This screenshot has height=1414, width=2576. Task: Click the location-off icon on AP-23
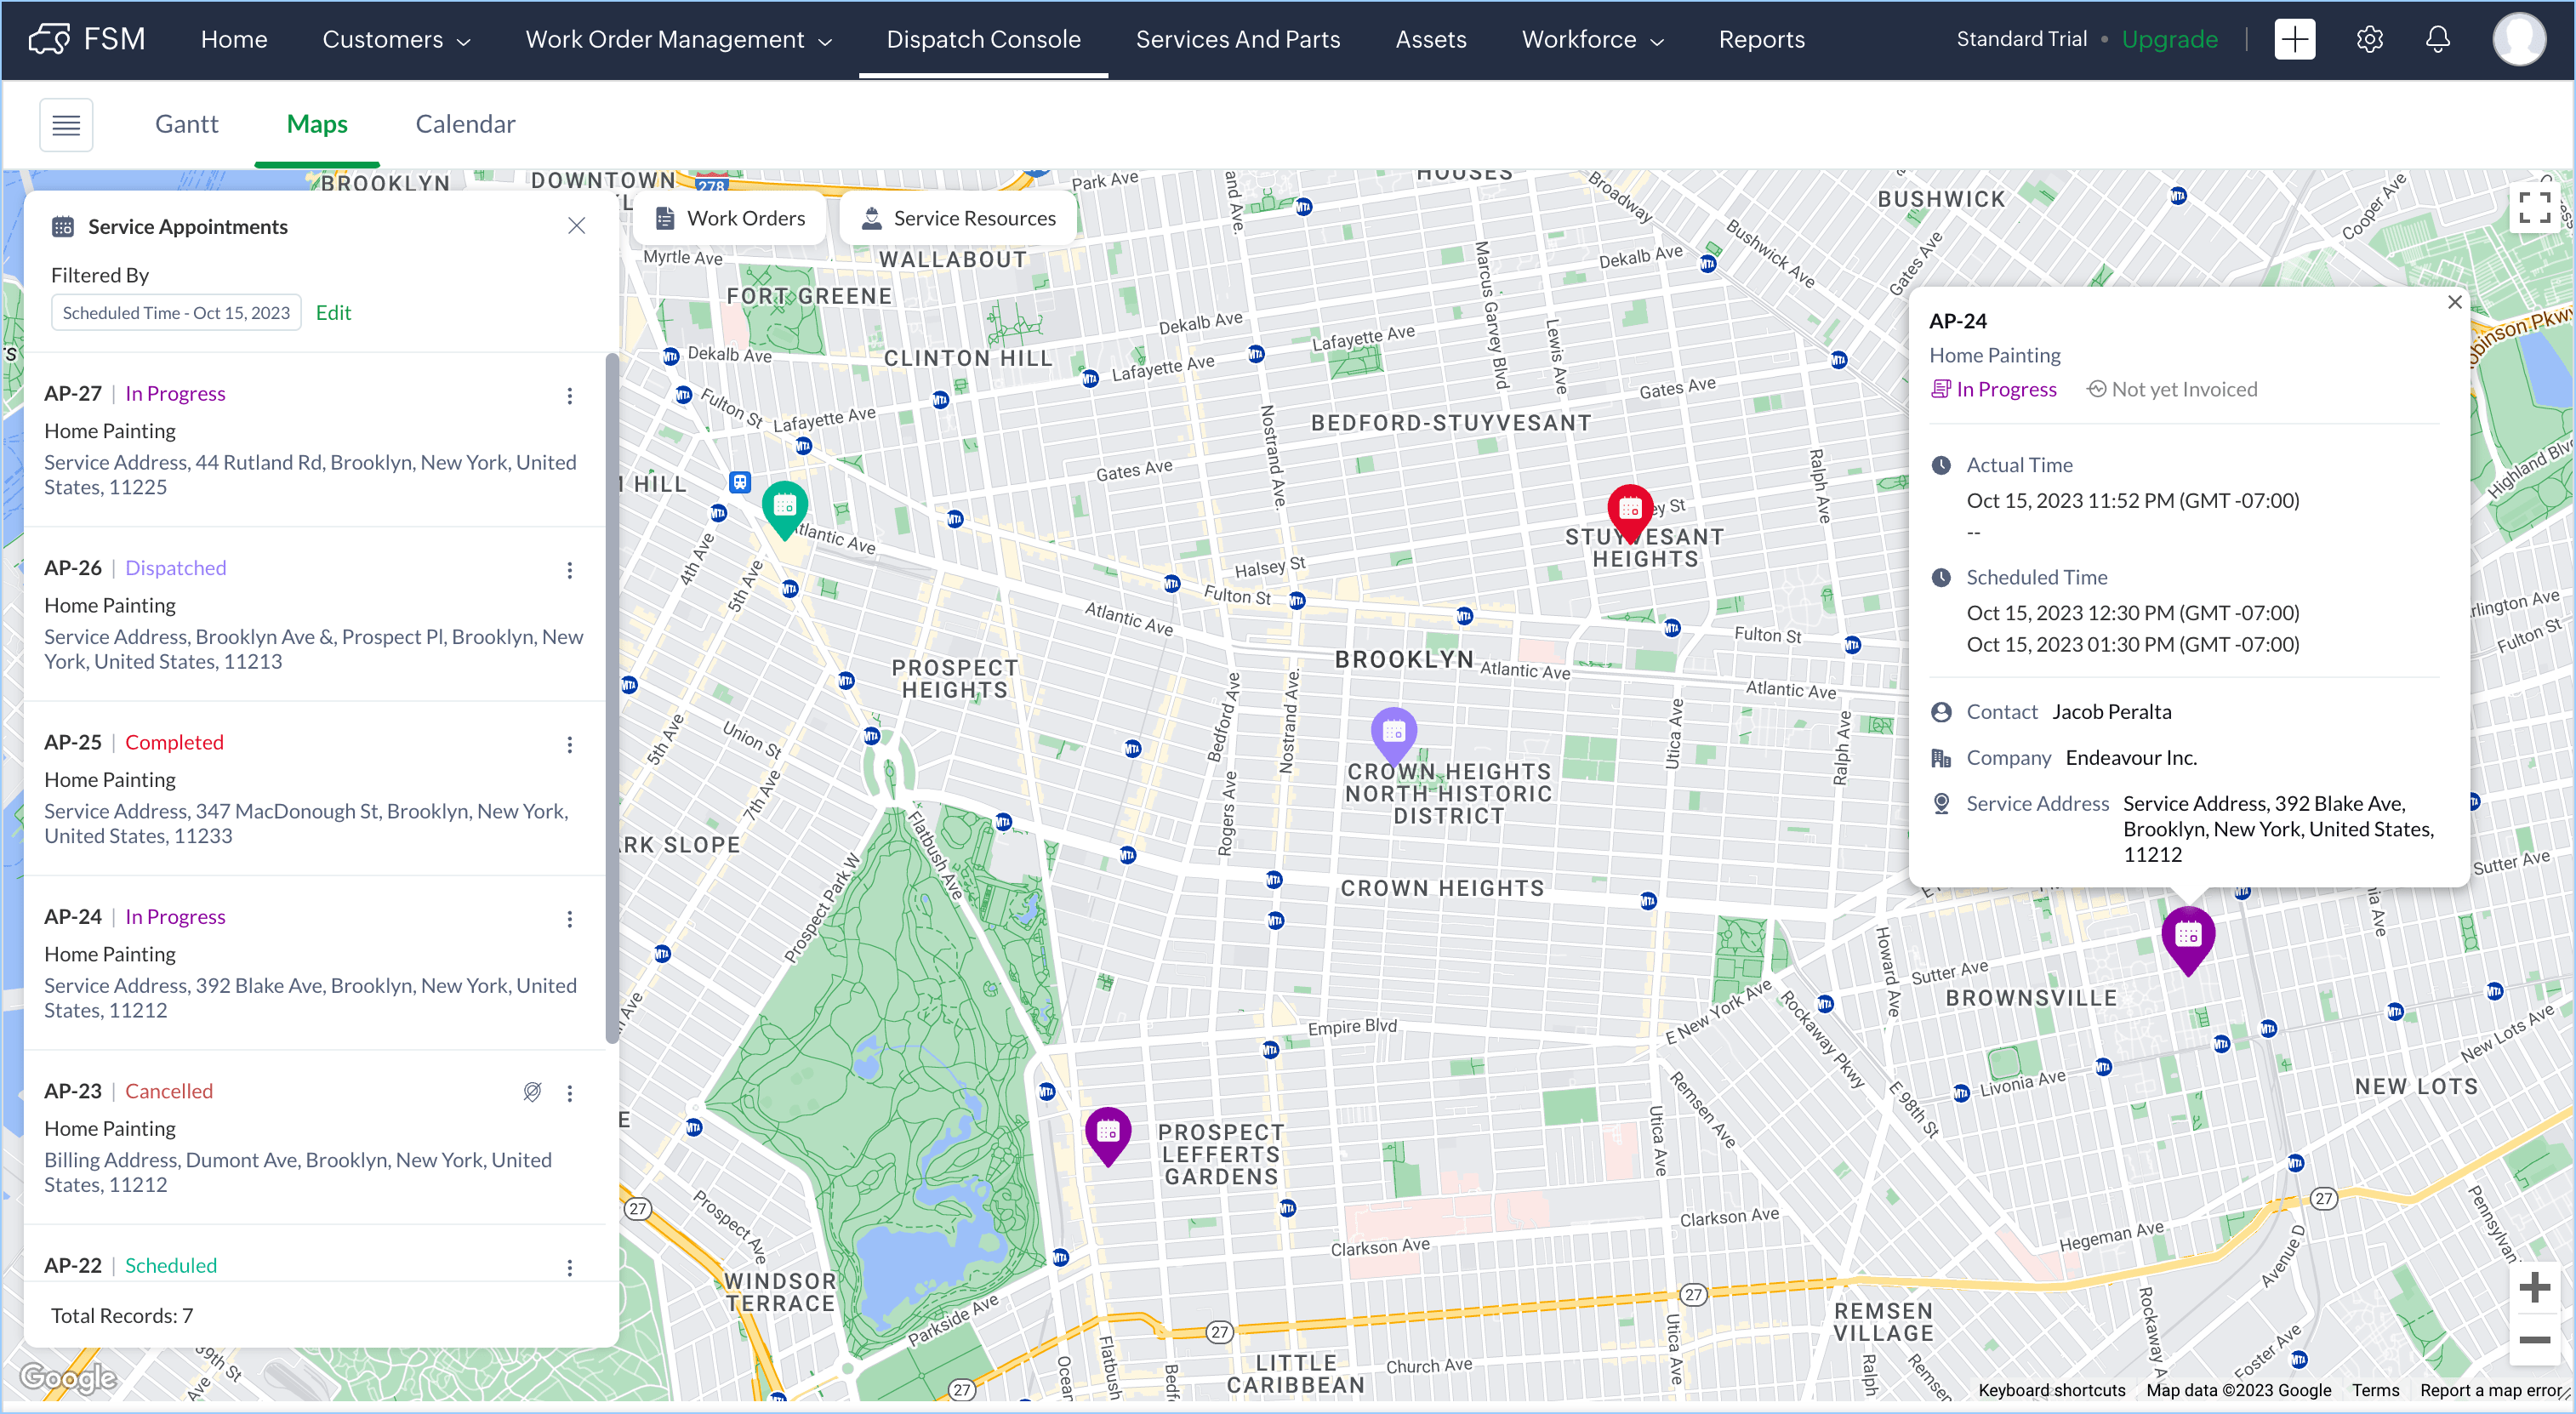click(x=532, y=1092)
